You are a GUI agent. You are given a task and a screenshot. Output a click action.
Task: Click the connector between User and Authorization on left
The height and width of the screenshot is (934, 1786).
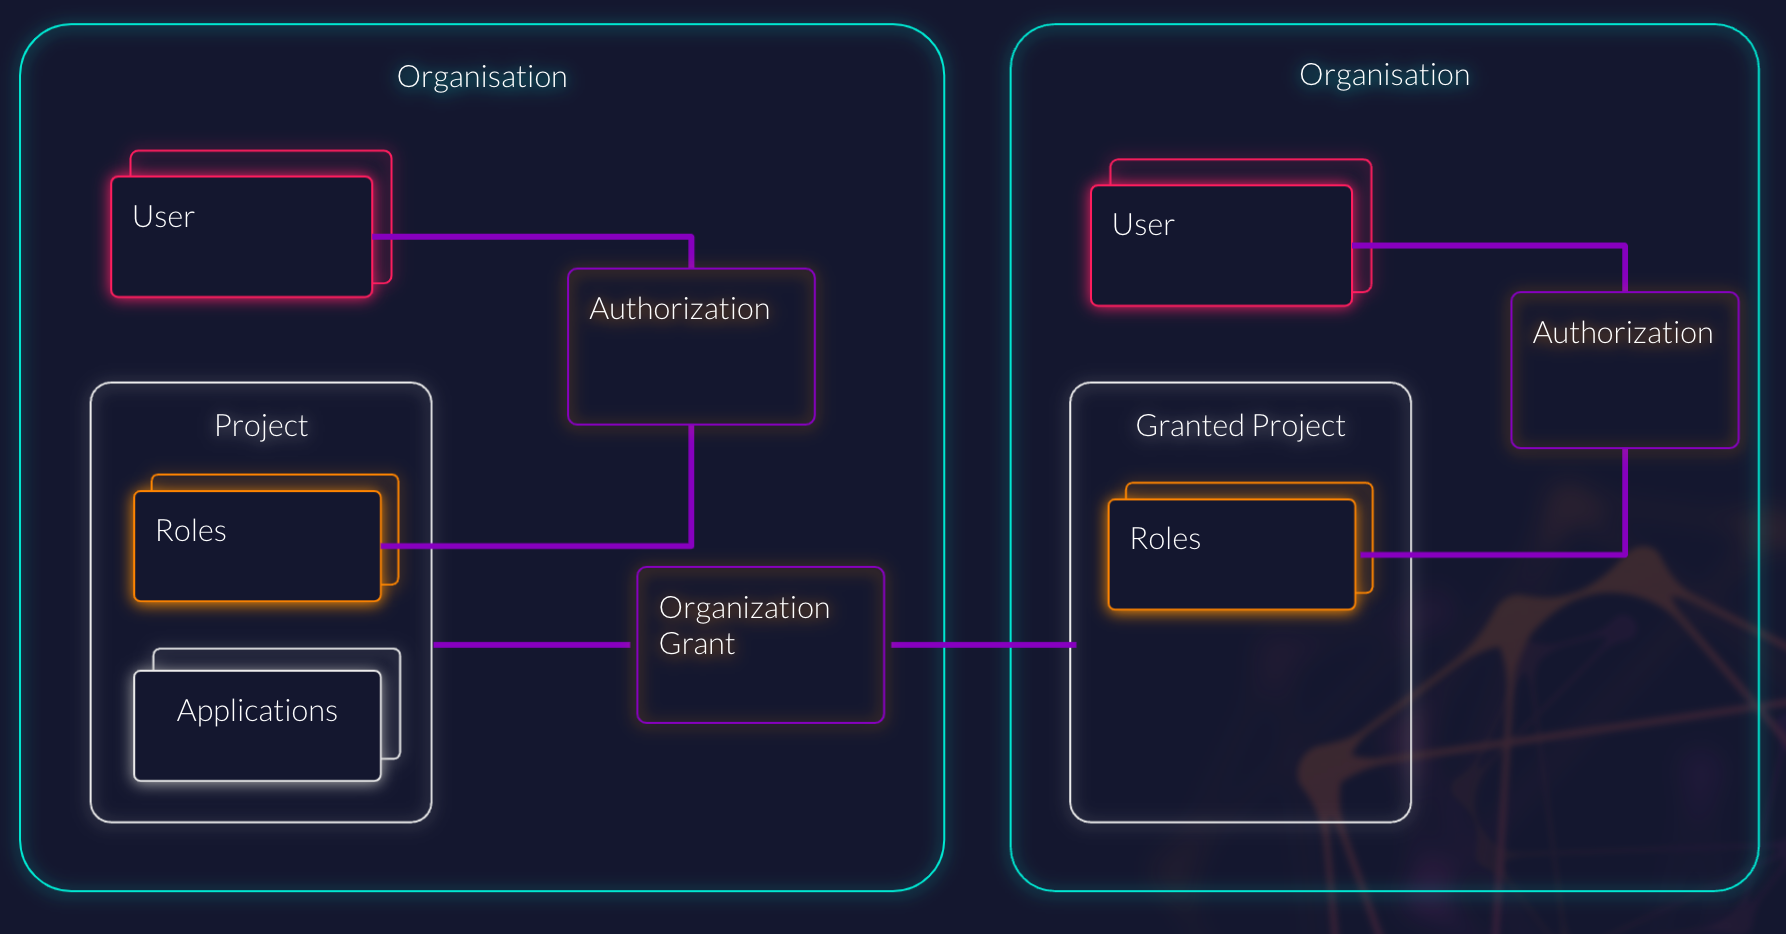530,235
